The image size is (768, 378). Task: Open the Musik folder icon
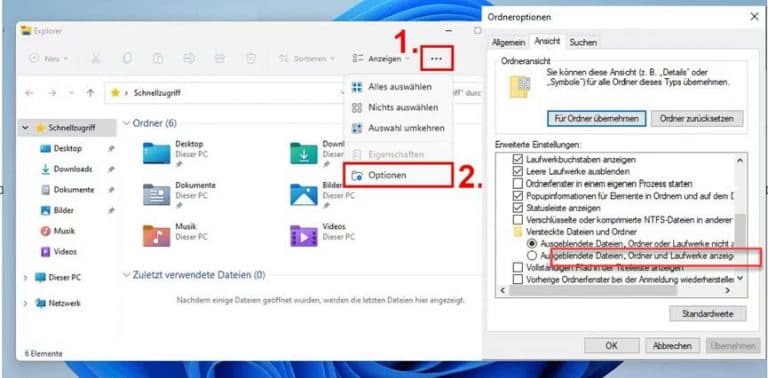pos(157,236)
